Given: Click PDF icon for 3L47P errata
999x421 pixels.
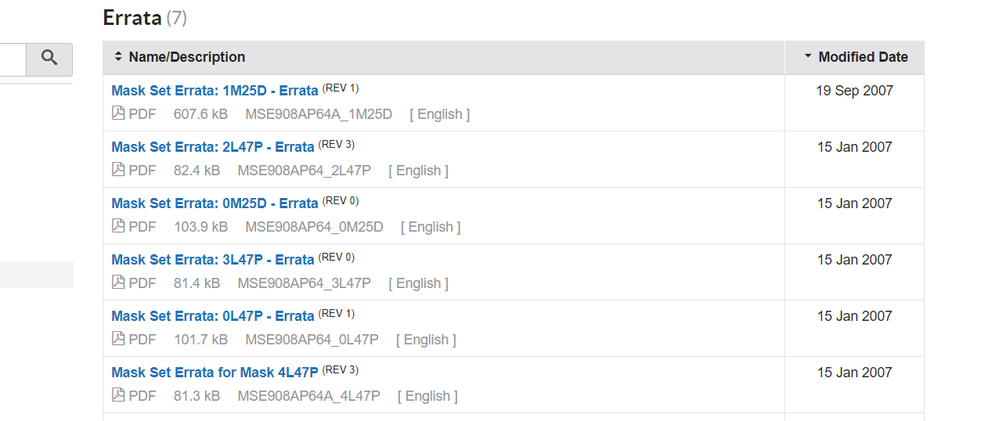Looking at the screenshot, I should coord(118,283).
